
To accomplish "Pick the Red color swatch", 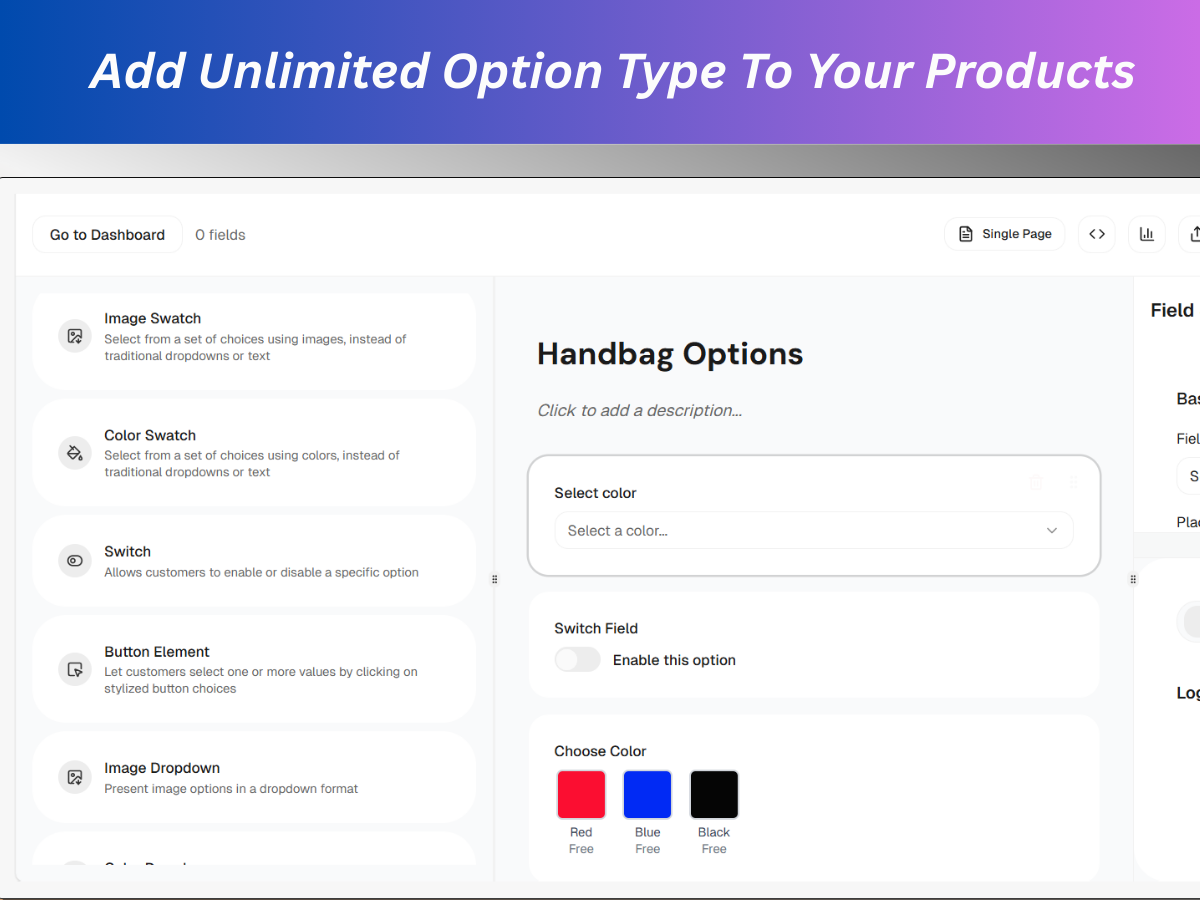I will tap(581, 795).
